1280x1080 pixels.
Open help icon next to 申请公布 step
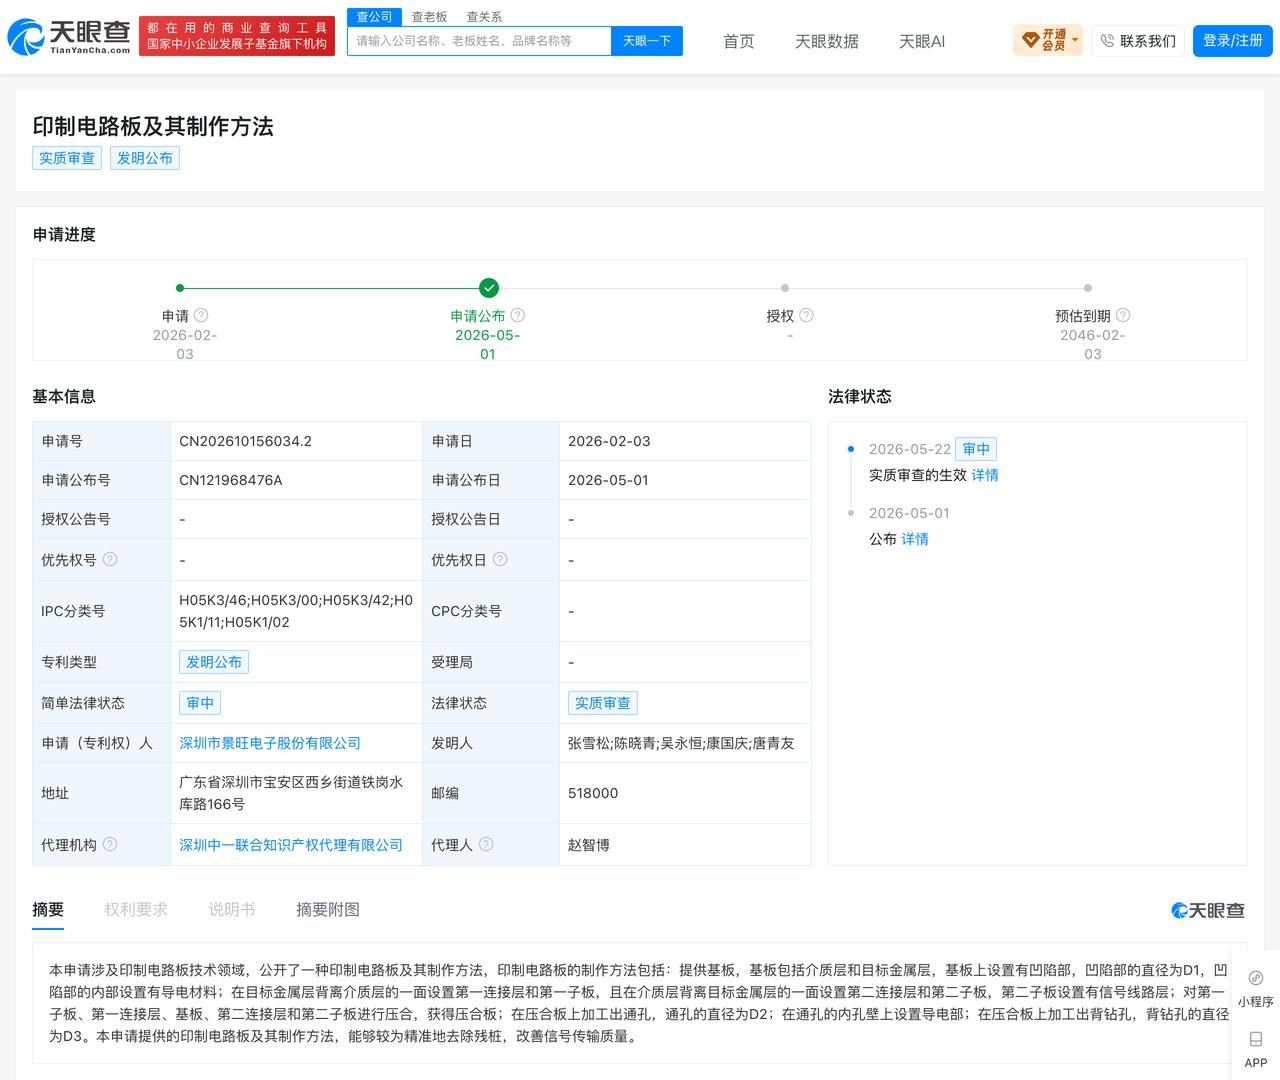click(518, 315)
